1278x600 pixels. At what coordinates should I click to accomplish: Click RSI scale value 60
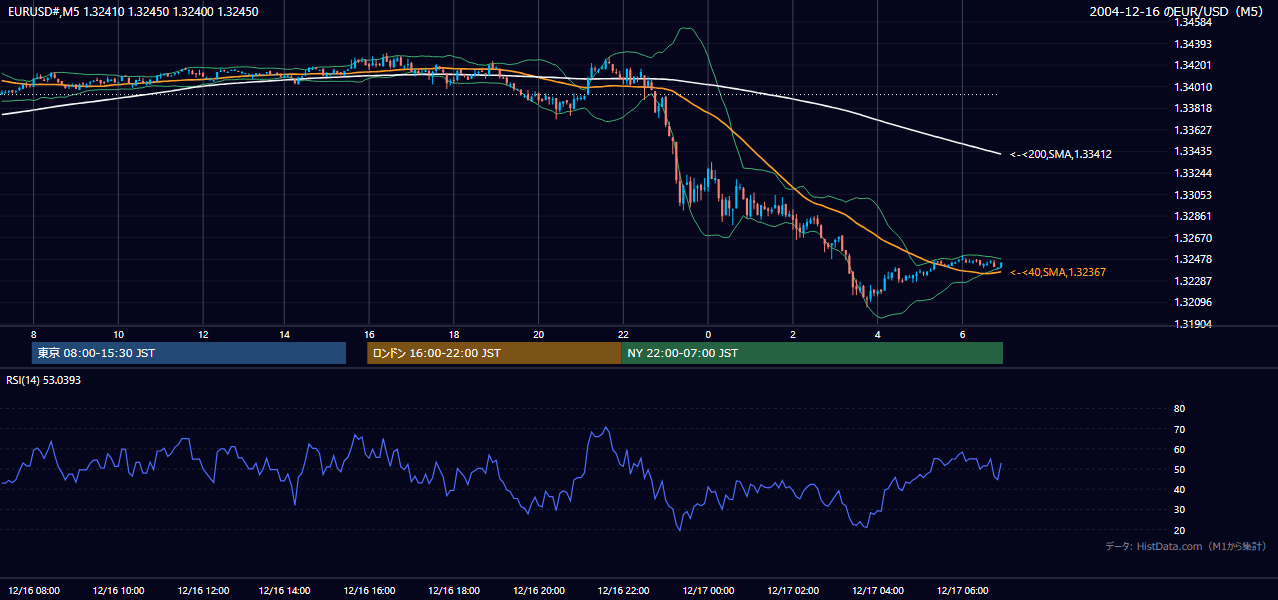point(1179,449)
